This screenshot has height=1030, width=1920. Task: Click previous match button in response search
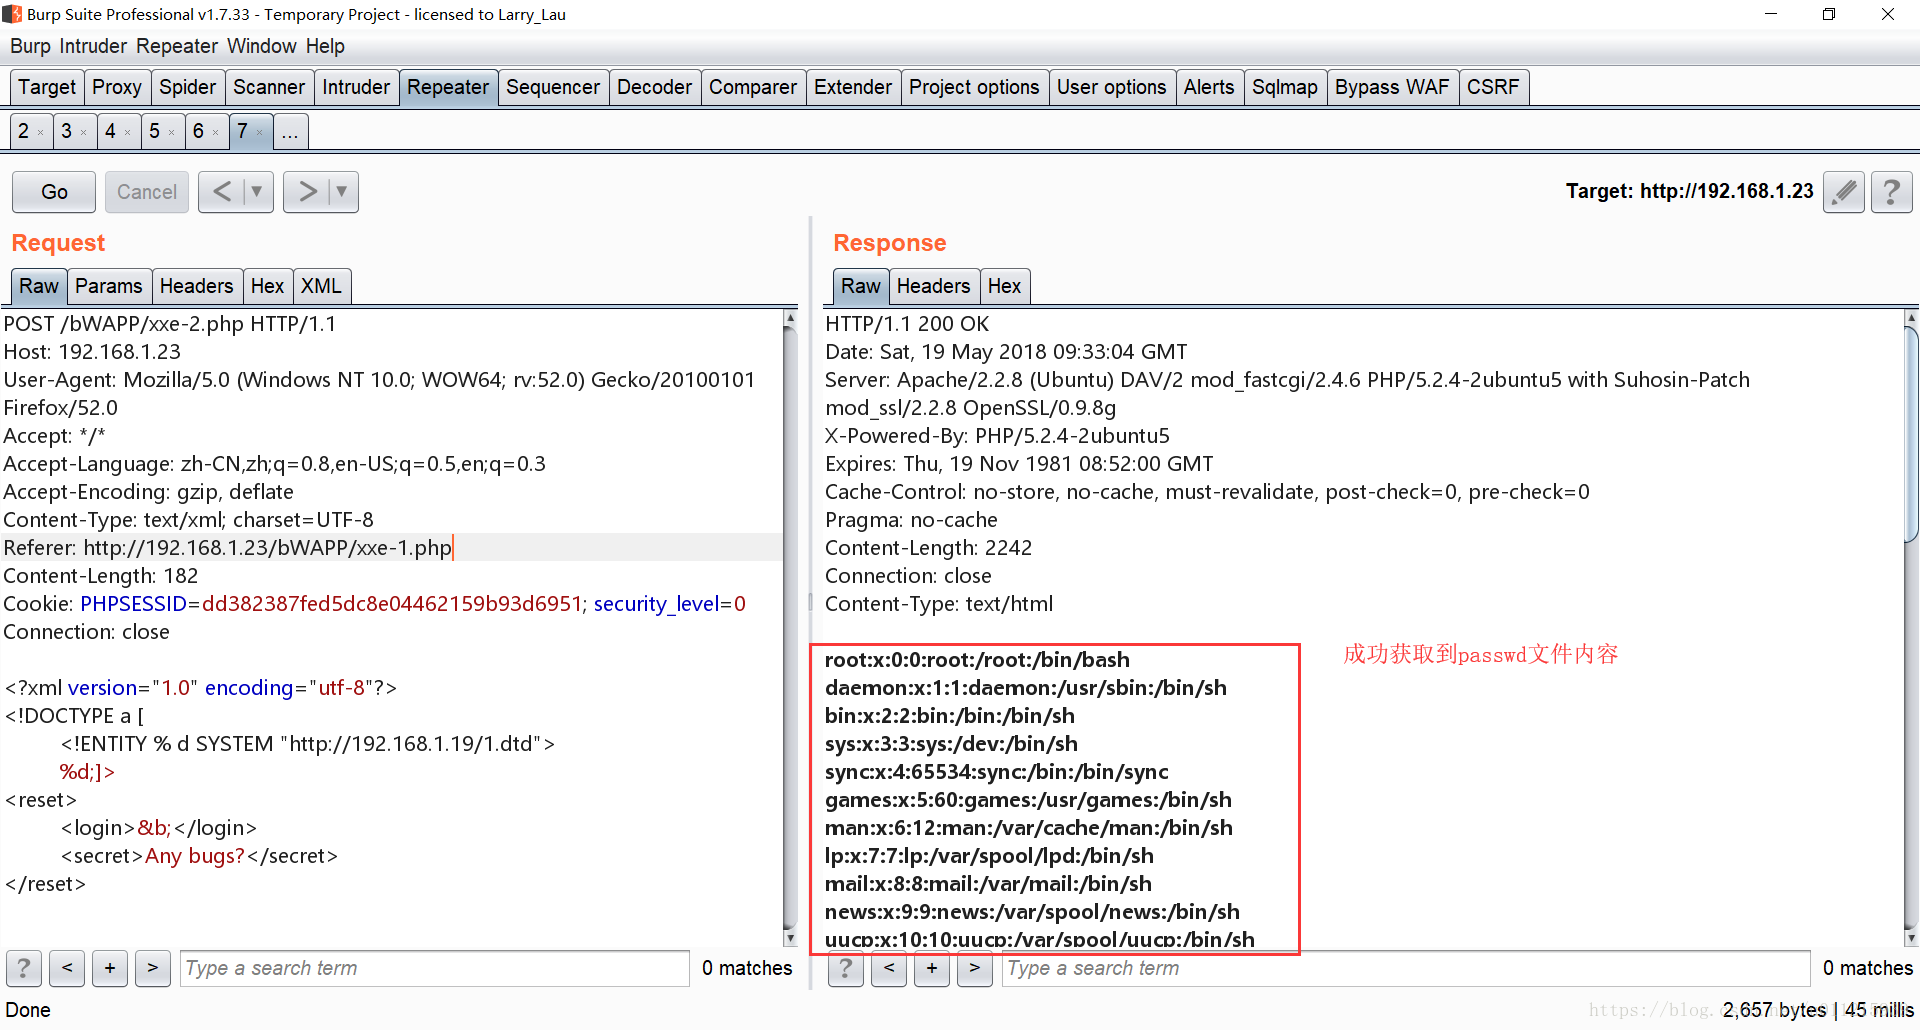pos(889,968)
